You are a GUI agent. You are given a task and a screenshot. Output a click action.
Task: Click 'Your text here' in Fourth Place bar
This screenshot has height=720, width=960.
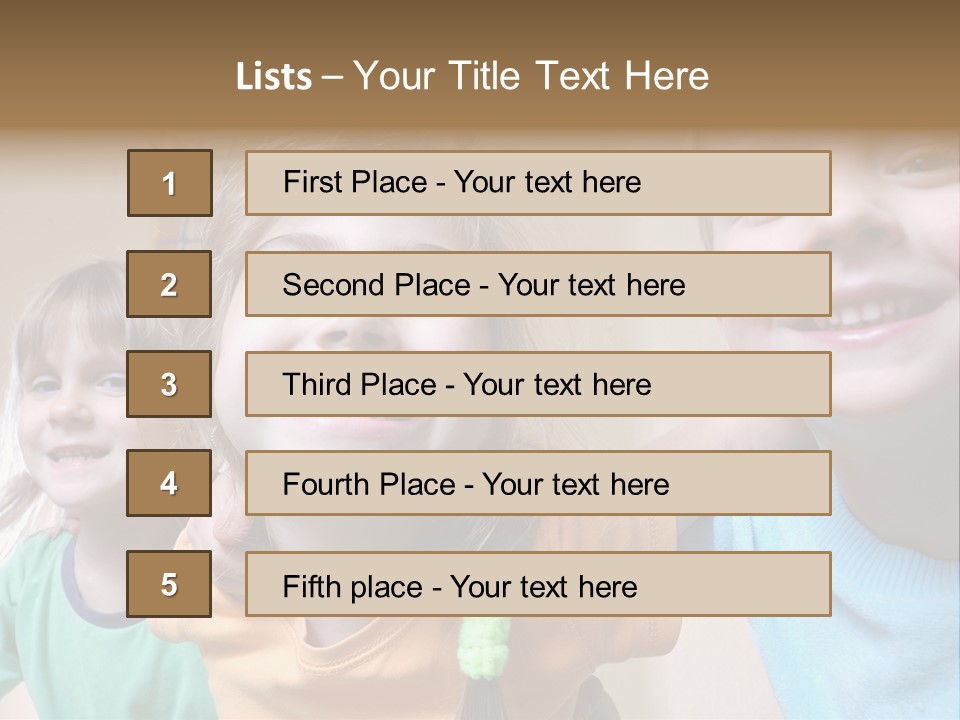[x=576, y=484]
